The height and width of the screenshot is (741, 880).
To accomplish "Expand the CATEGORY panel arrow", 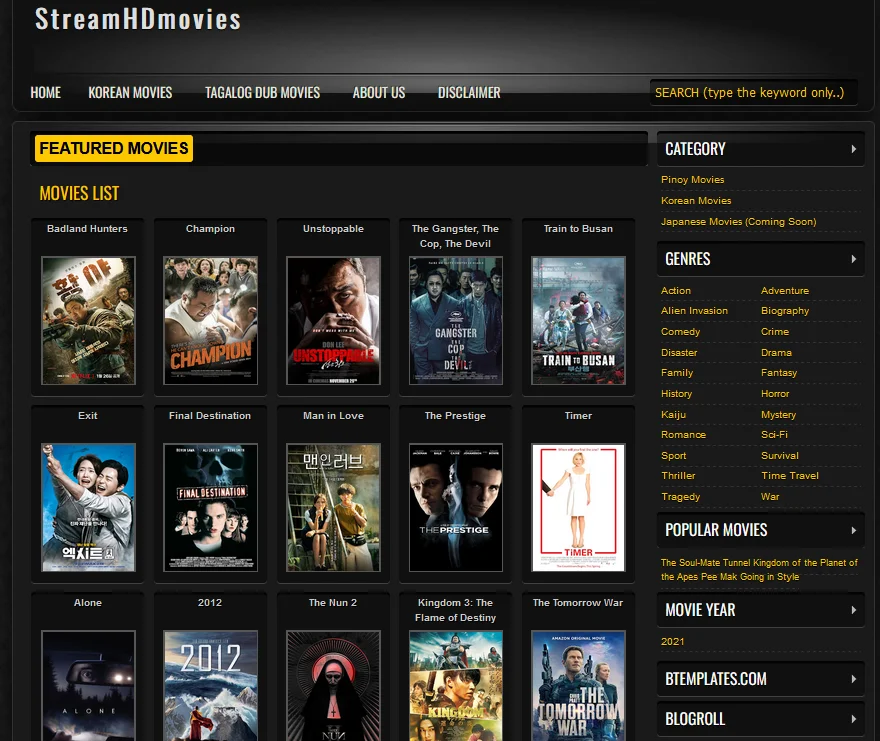I will (854, 149).
